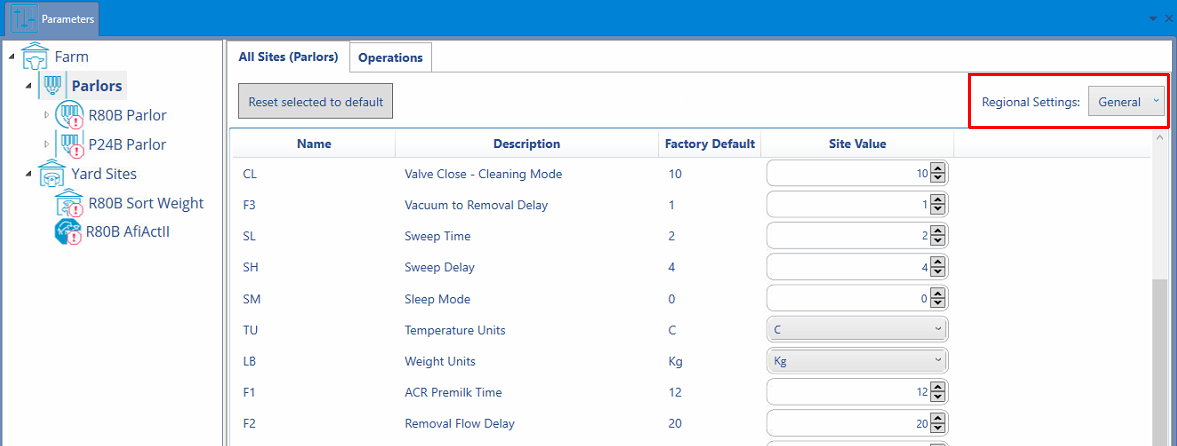
Task: Open the Temperature Units dropdown
Action: point(856,329)
